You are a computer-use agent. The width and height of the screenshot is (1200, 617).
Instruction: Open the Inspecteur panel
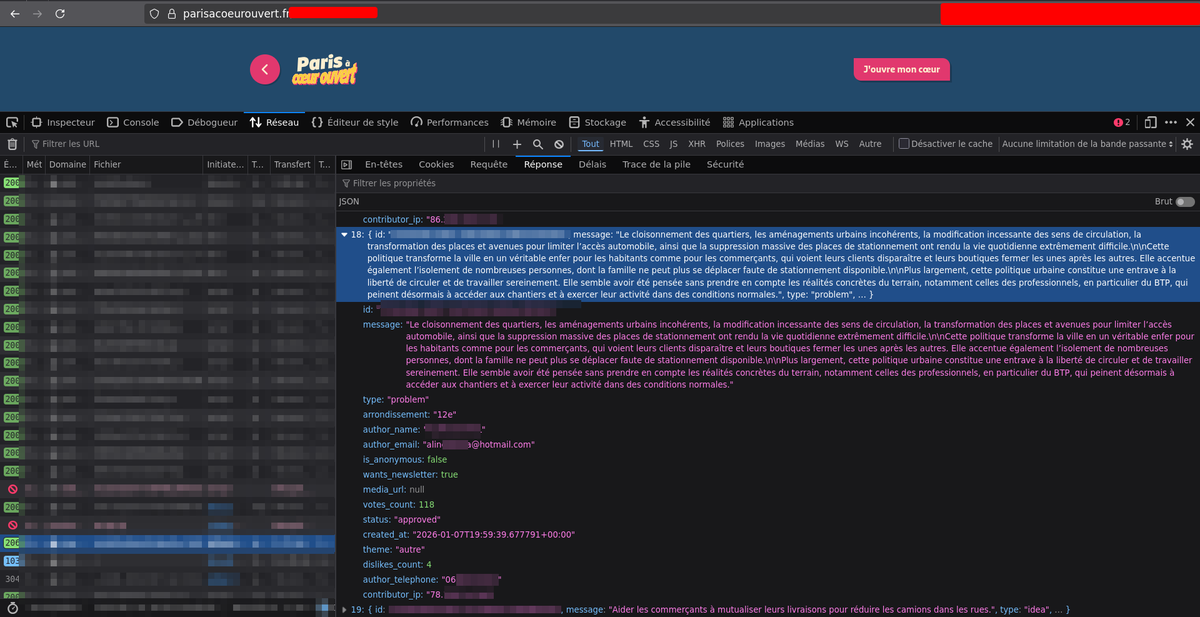63,122
